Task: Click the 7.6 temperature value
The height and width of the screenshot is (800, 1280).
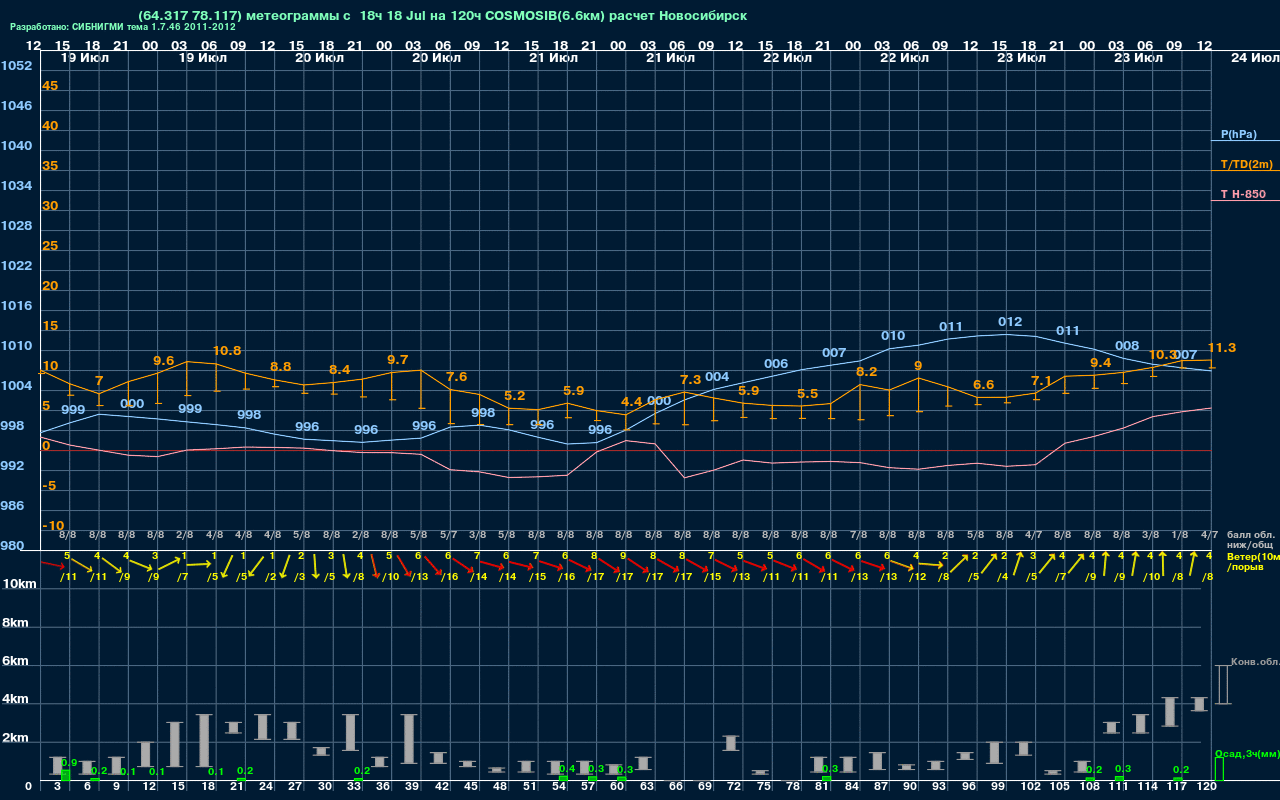Action: [x=456, y=377]
